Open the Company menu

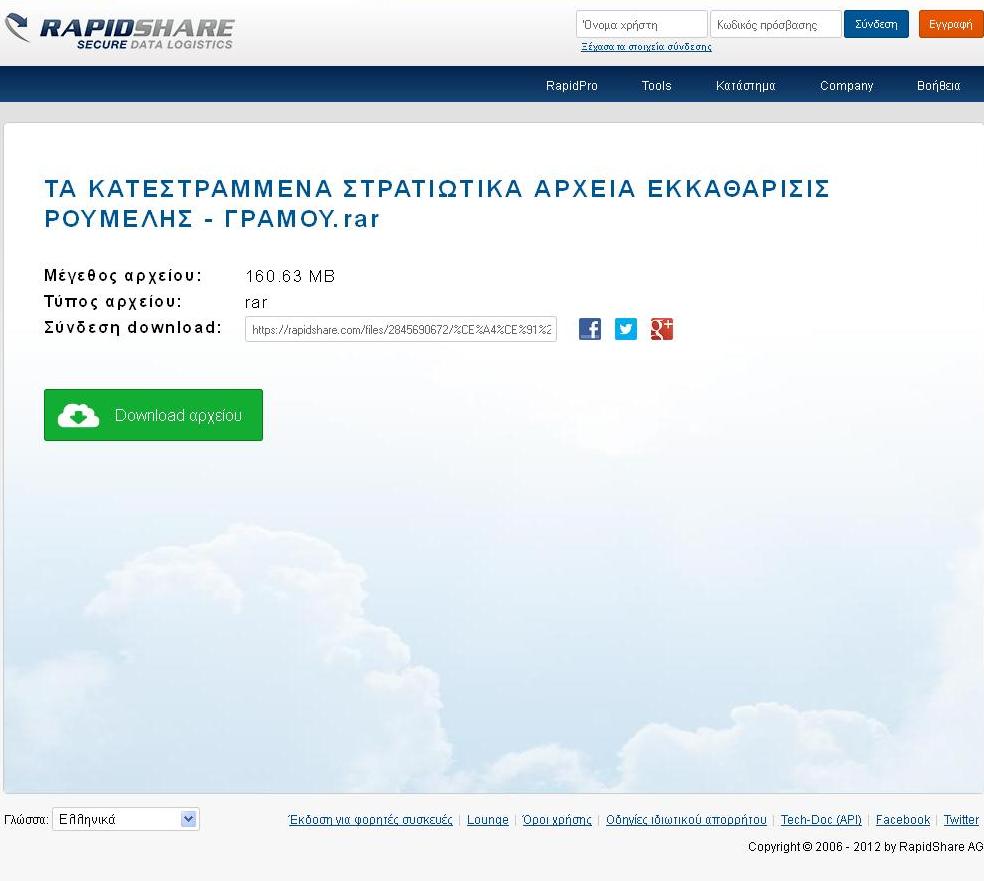coord(846,86)
